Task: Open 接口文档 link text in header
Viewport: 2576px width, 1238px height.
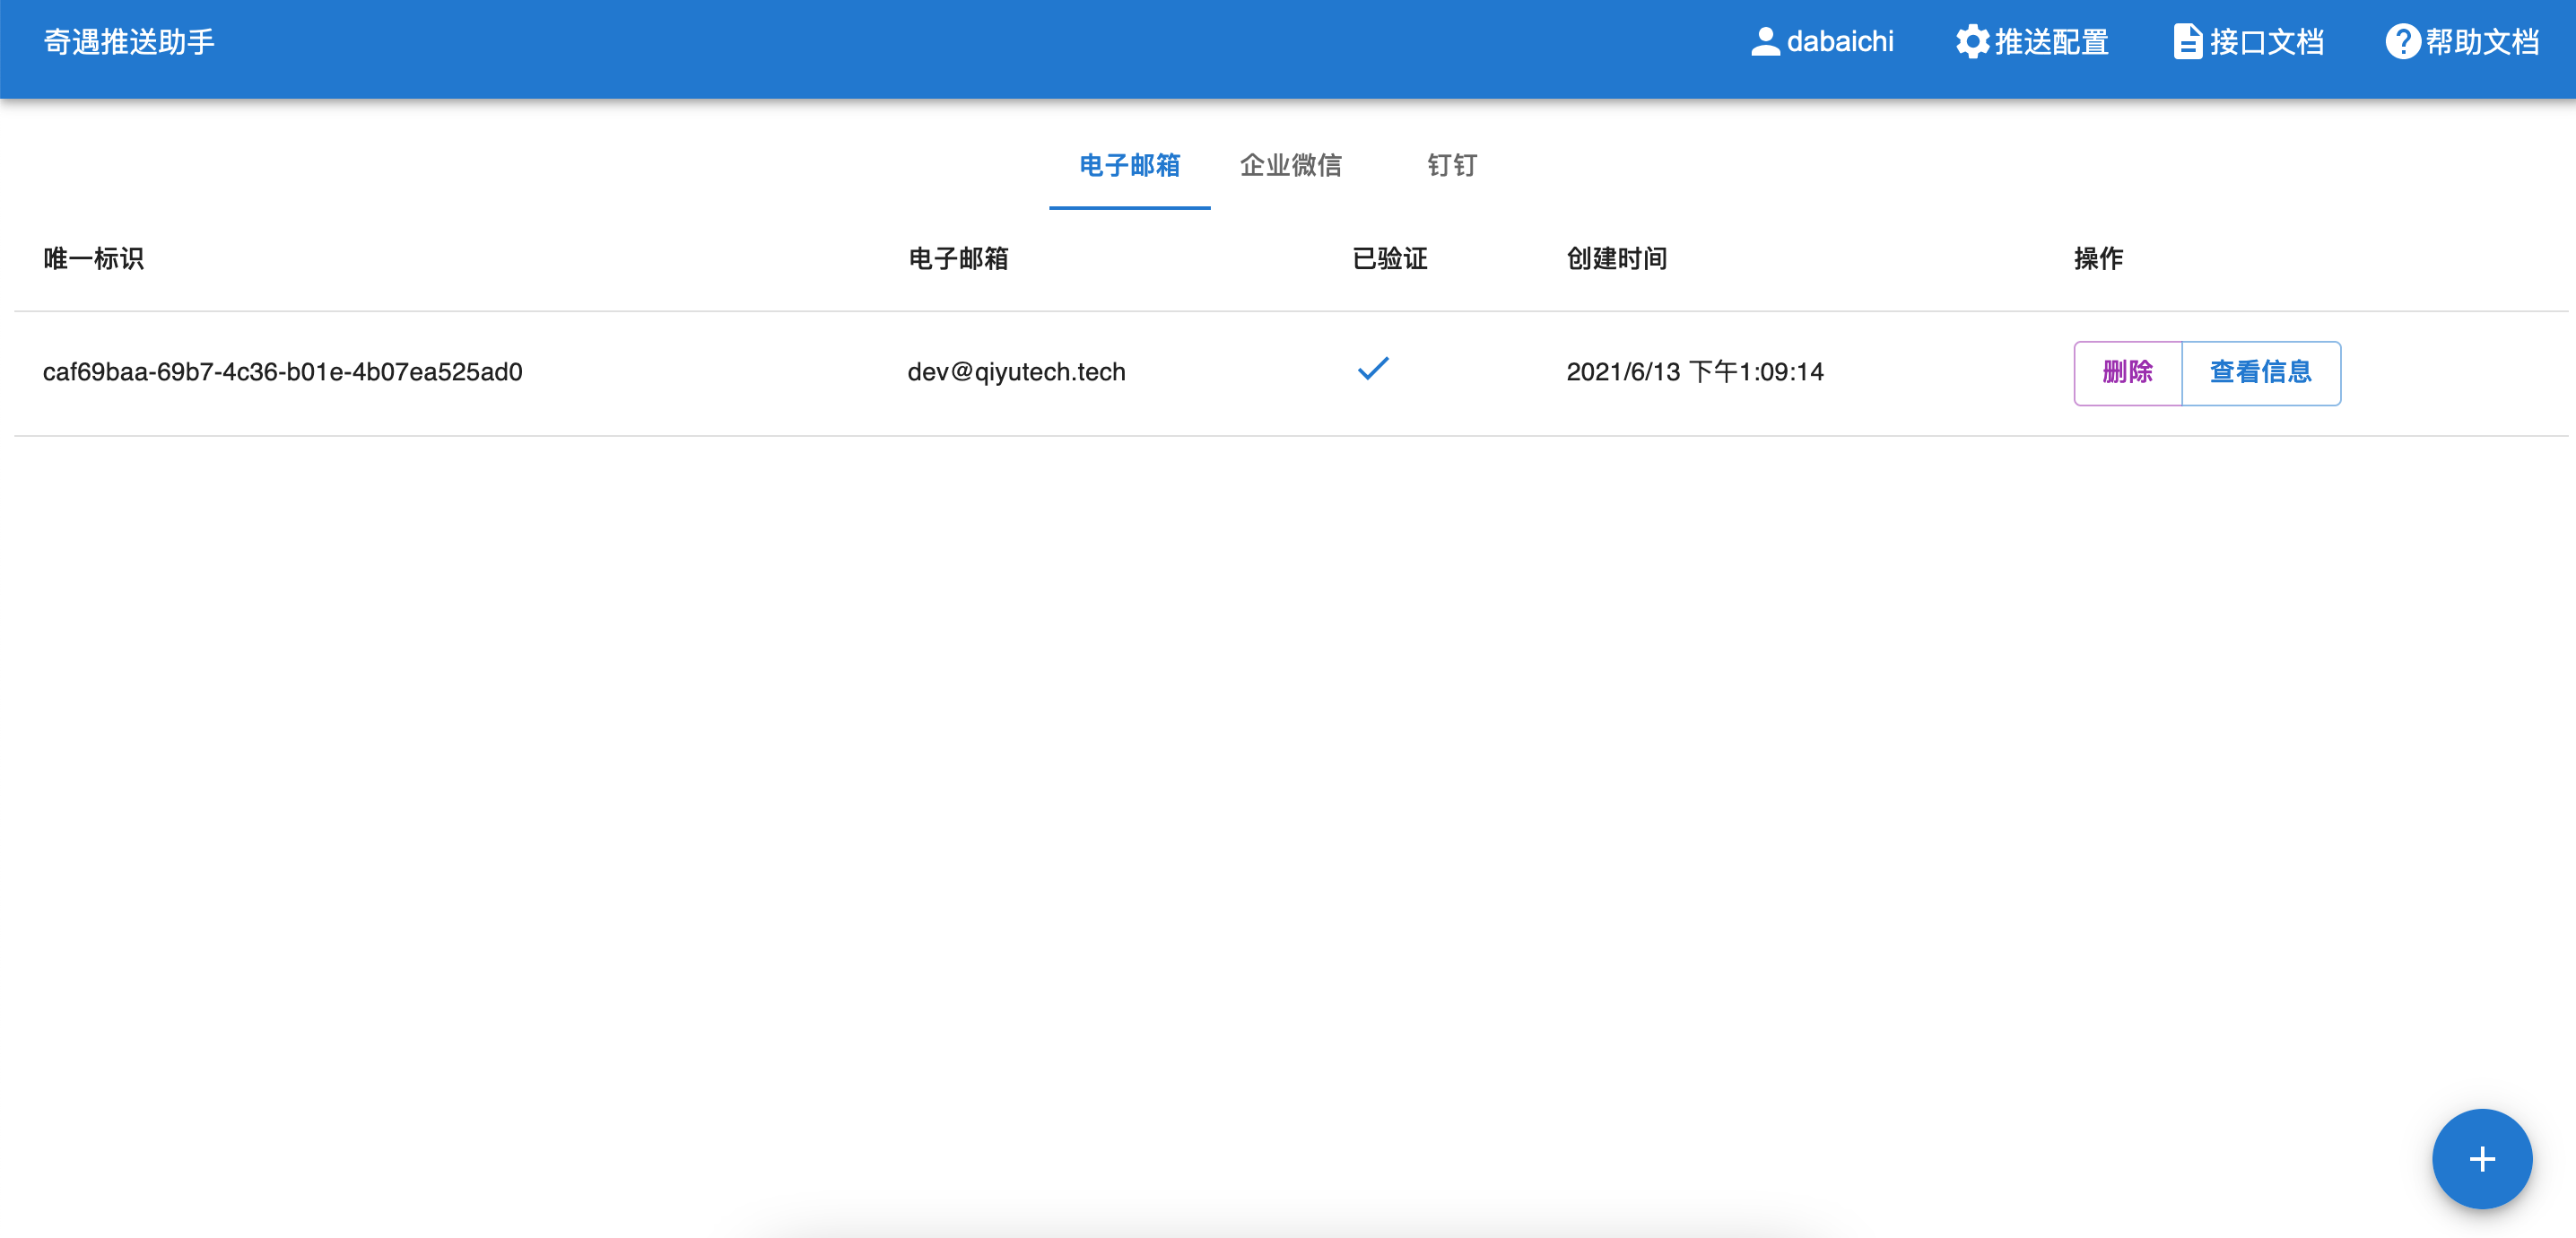Action: pyautogui.click(x=2266, y=42)
